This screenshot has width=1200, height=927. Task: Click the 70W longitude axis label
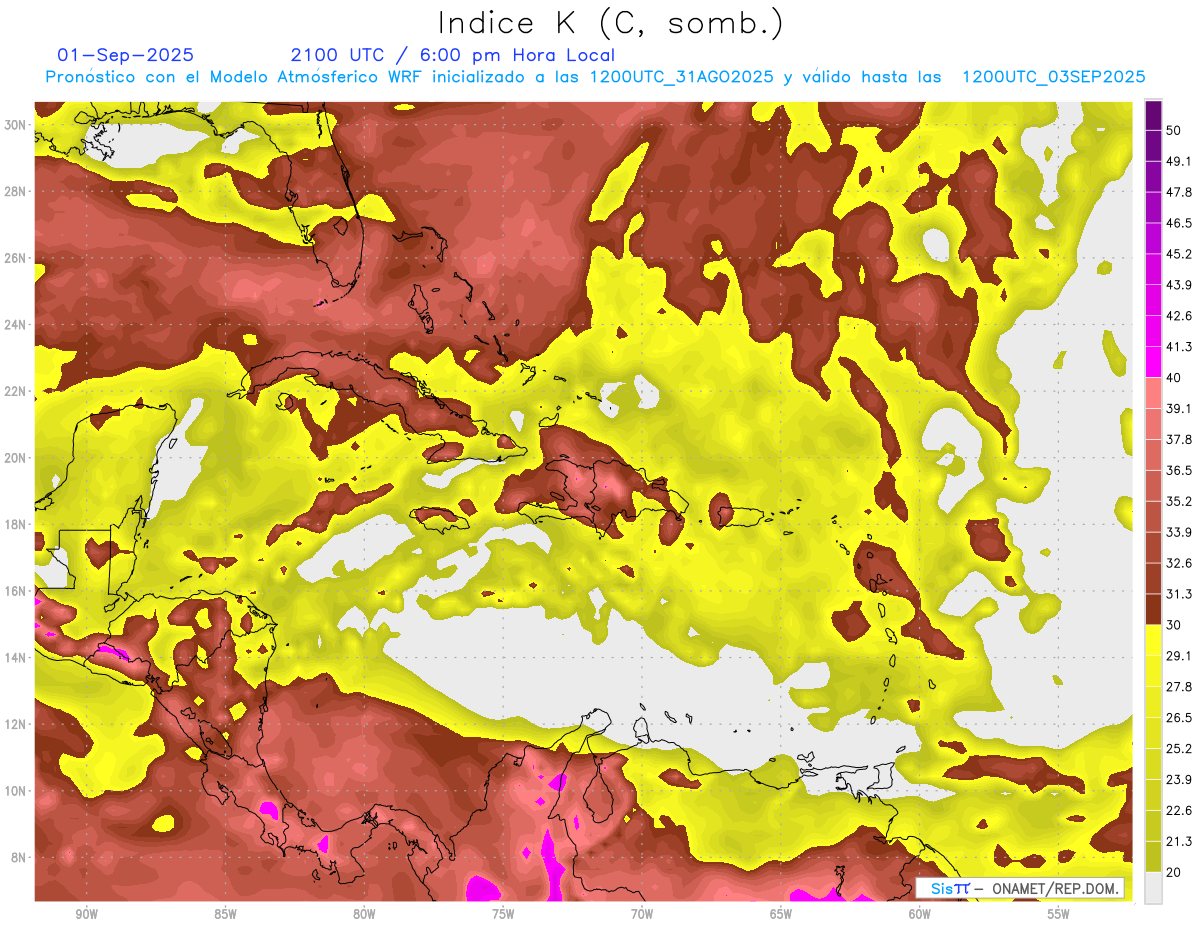642,914
